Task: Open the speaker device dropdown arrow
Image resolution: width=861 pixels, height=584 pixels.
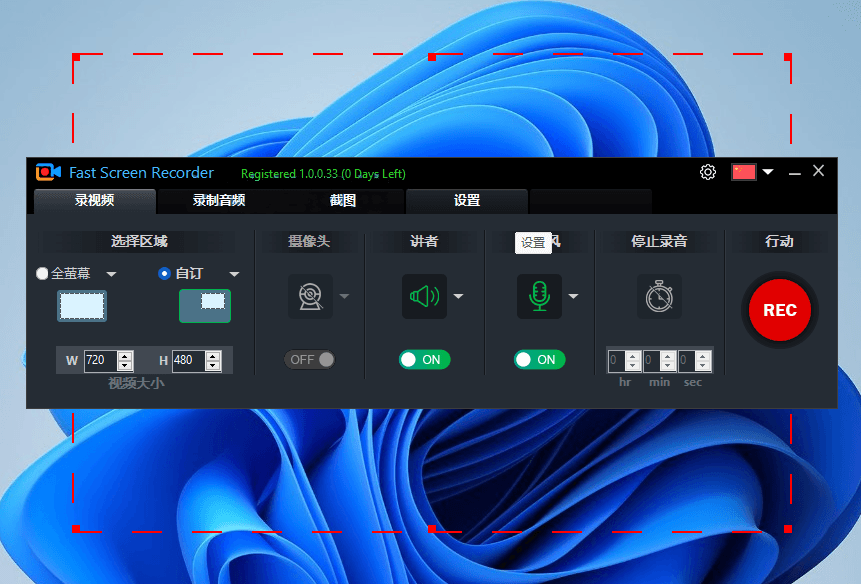Action: 459,296
